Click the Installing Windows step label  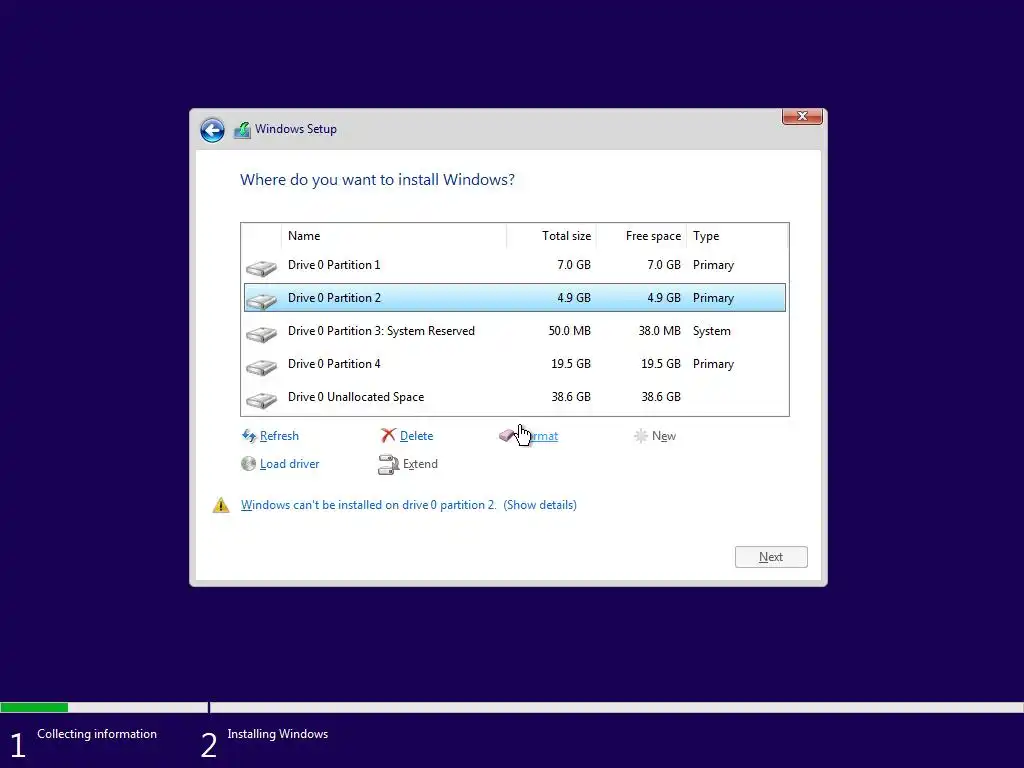pos(278,734)
